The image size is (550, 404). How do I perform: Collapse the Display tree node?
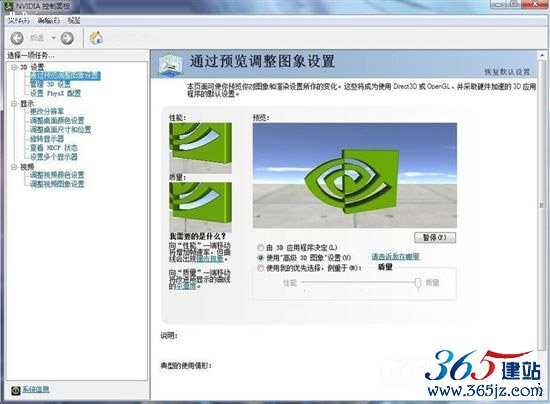14,103
